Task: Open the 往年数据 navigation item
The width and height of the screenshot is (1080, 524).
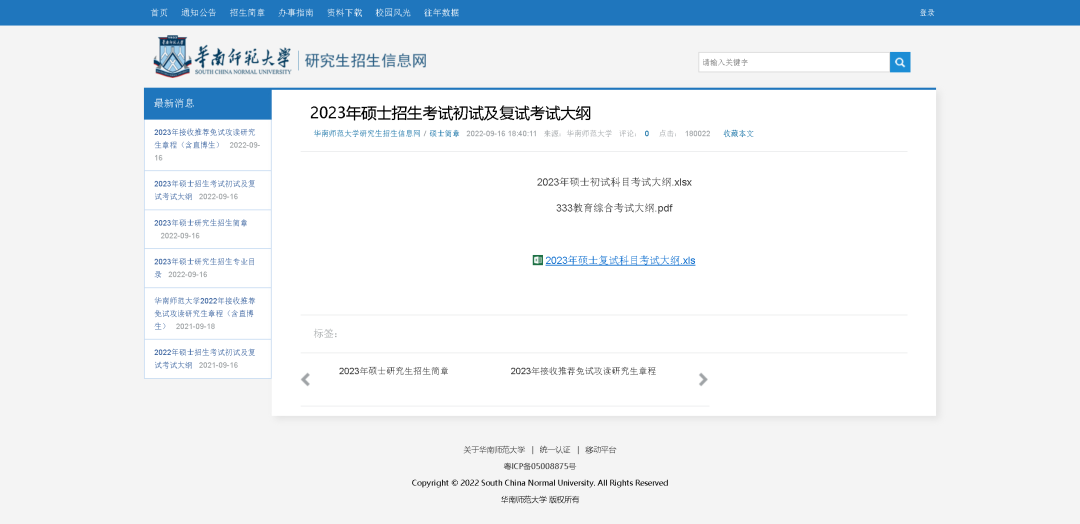Action: [442, 12]
